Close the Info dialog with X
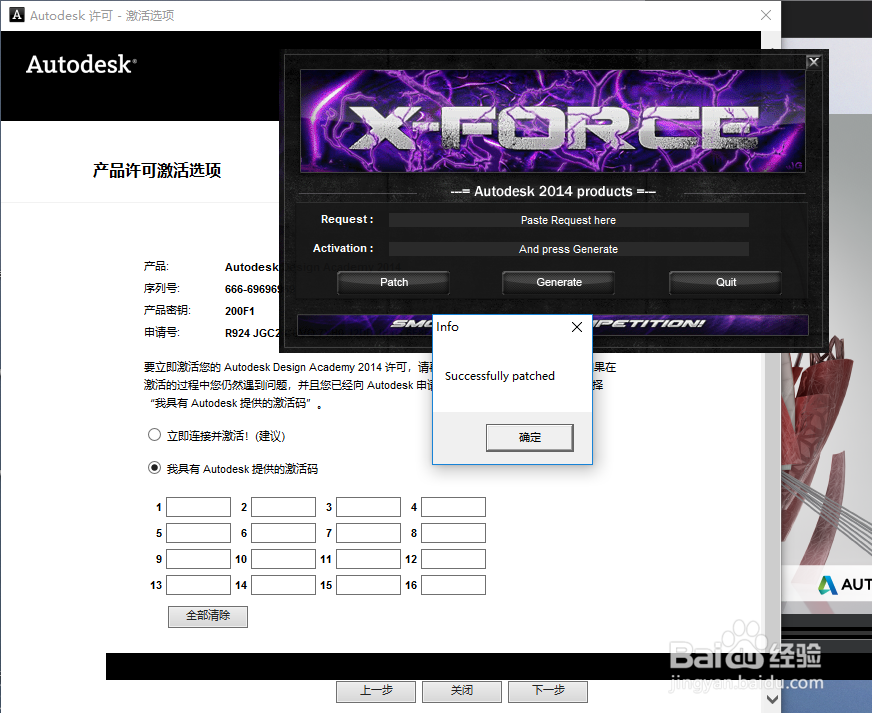Image resolution: width=872 pixels, height=713 pixels. click(577, 327)
